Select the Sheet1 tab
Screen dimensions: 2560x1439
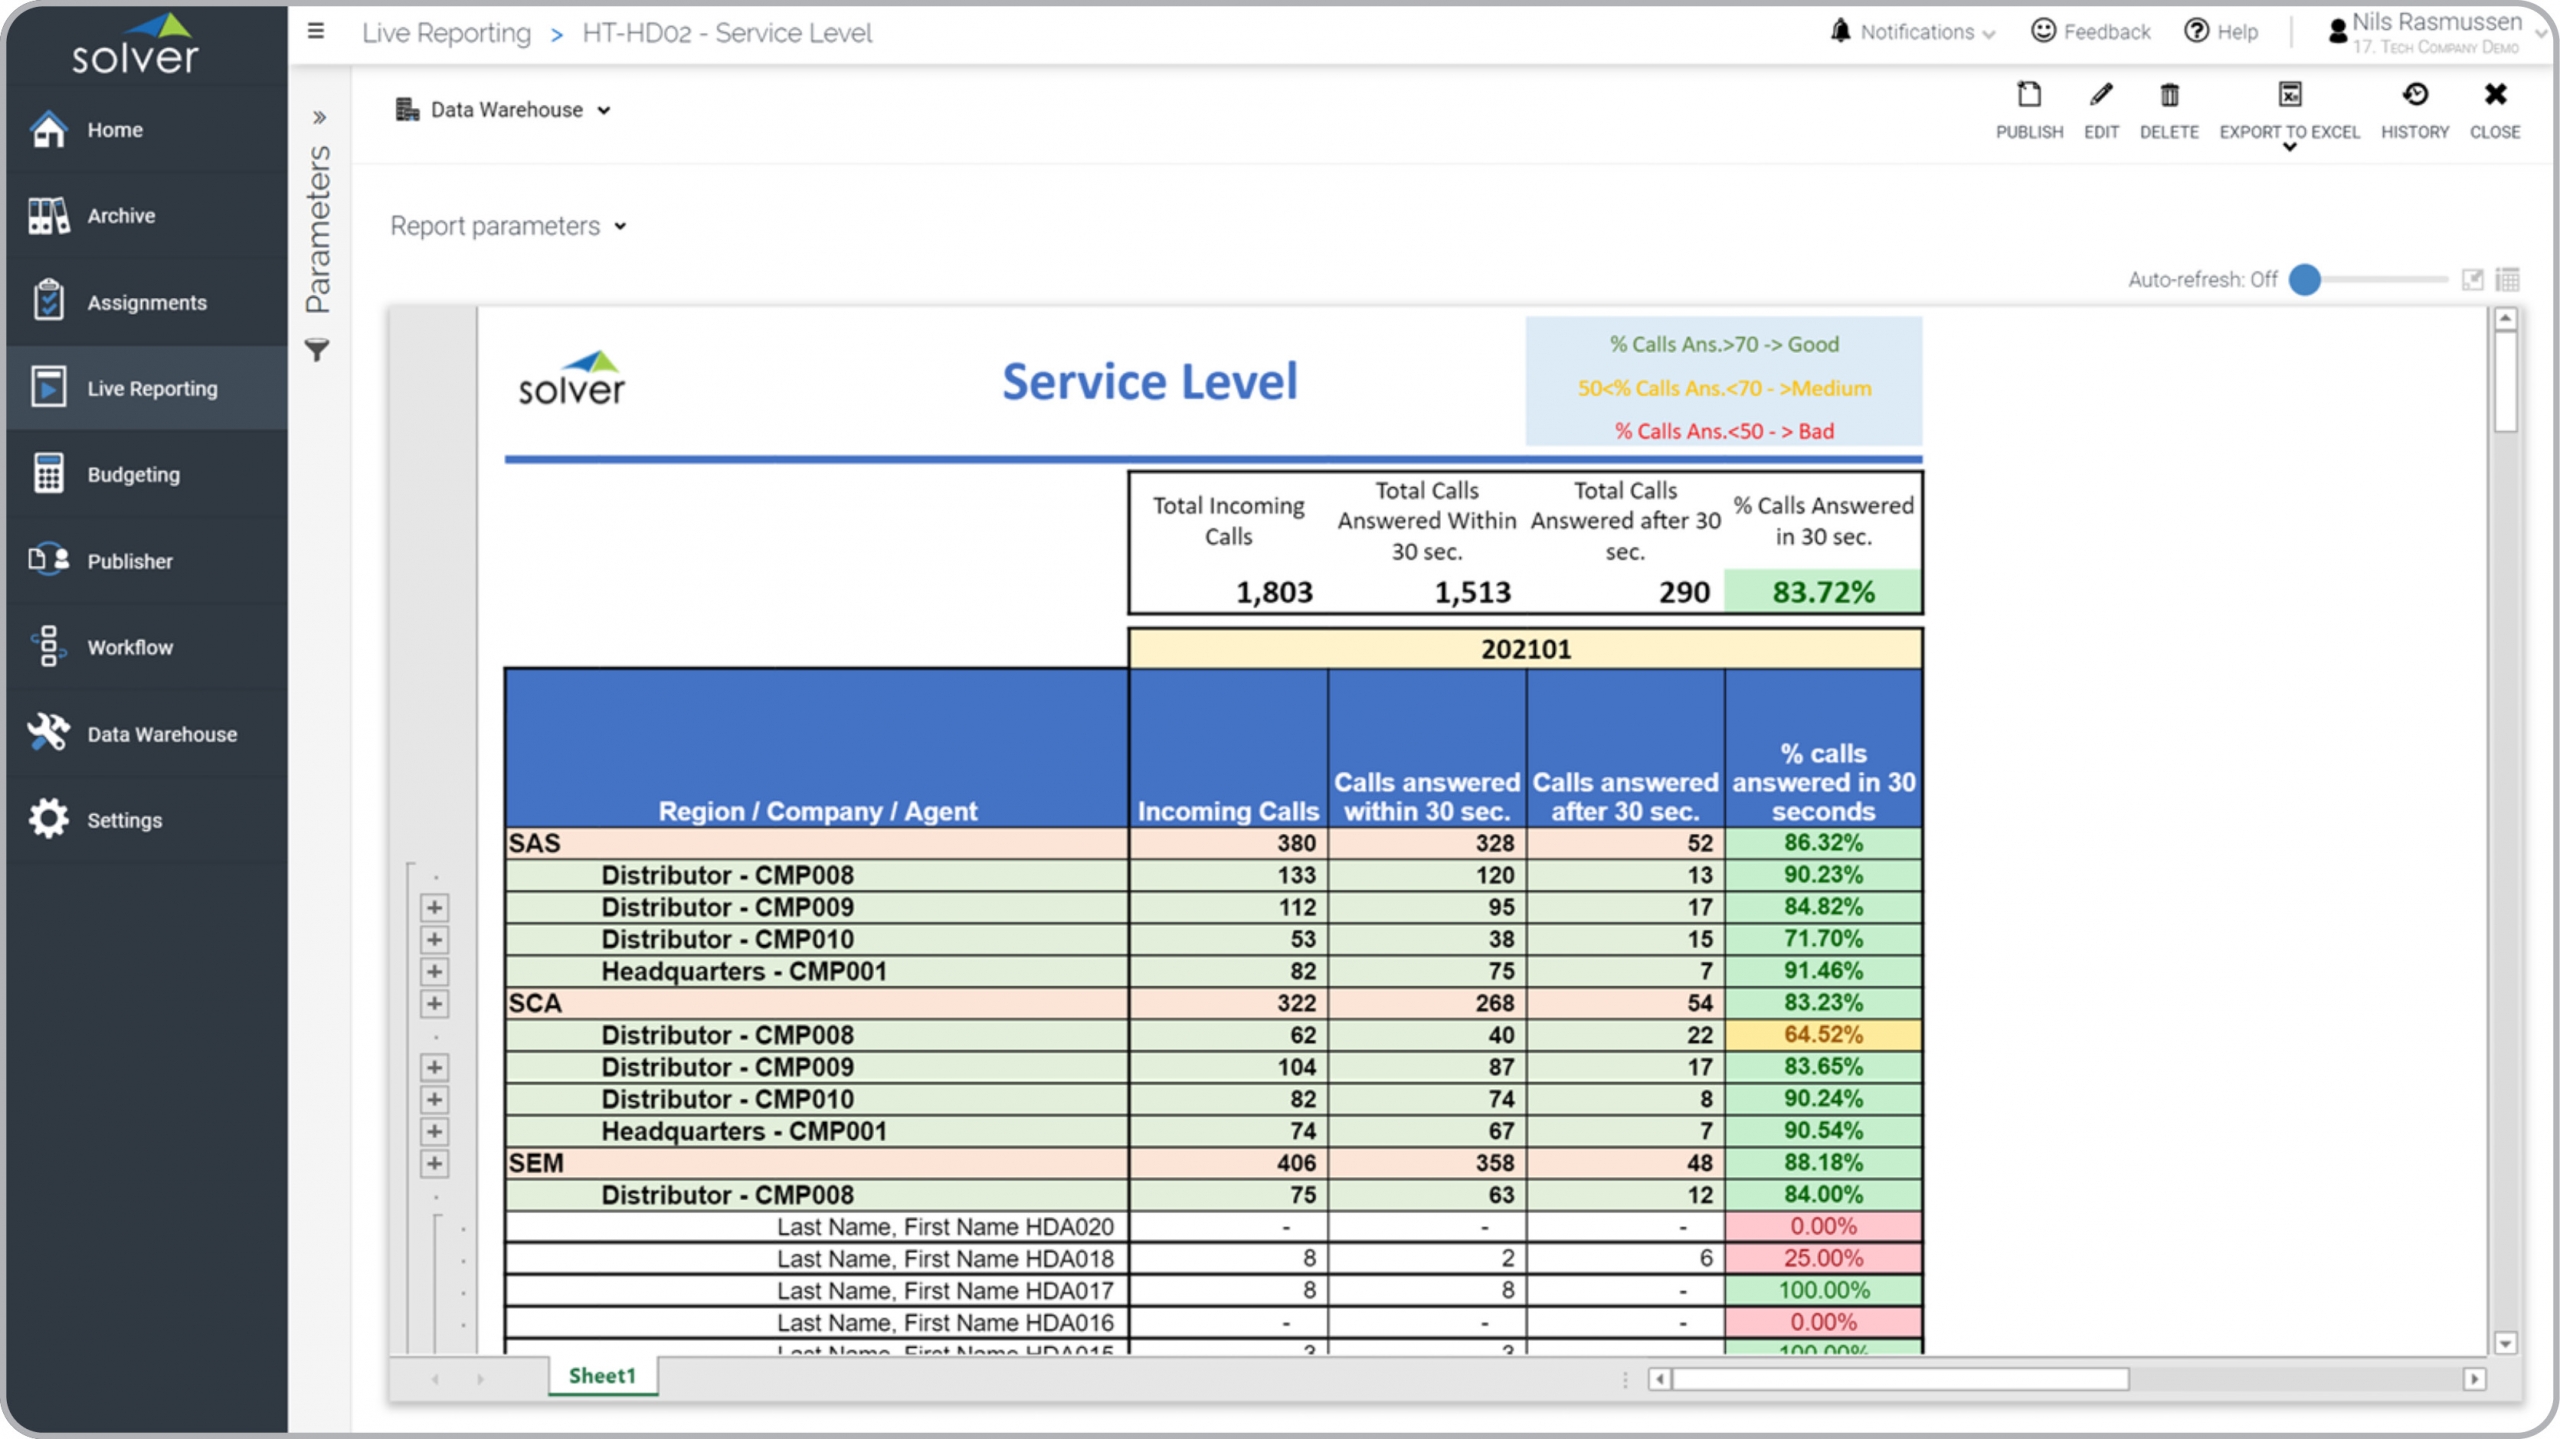point(602,1376)
